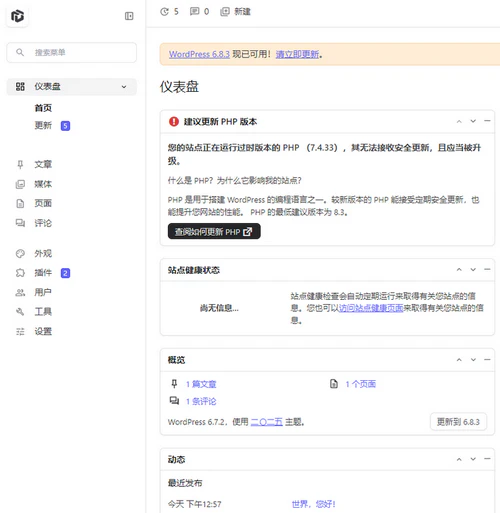Screen dimensions: 500x513
Task: Click the updates icon showing 5
Action: pos(169,12)
